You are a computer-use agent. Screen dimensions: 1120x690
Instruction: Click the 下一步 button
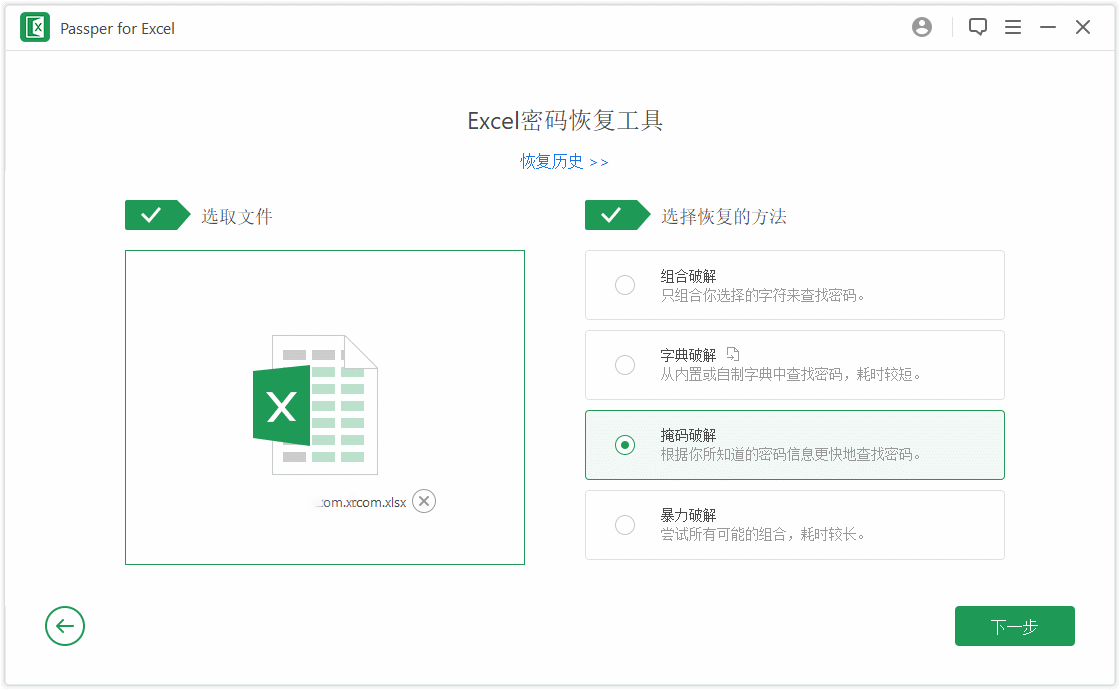[1014, 626]
